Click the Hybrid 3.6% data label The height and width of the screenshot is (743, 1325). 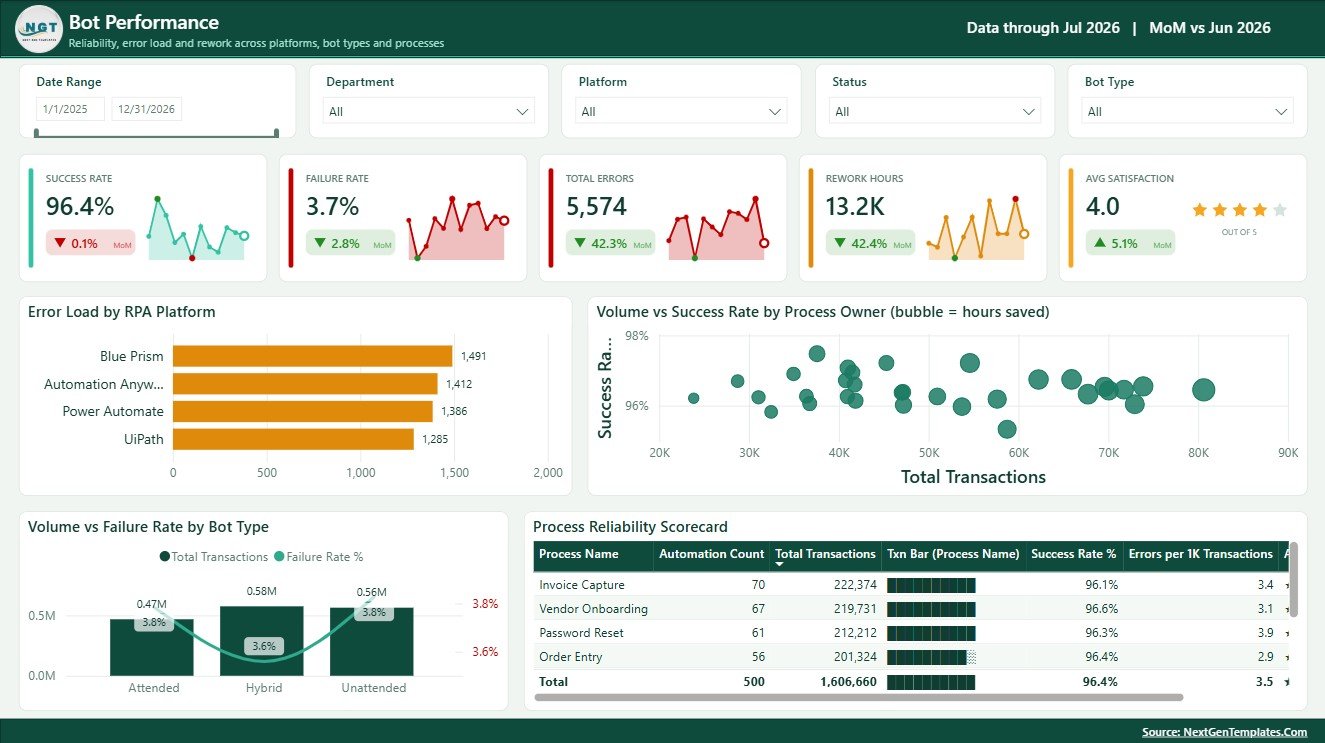(264, 646)
